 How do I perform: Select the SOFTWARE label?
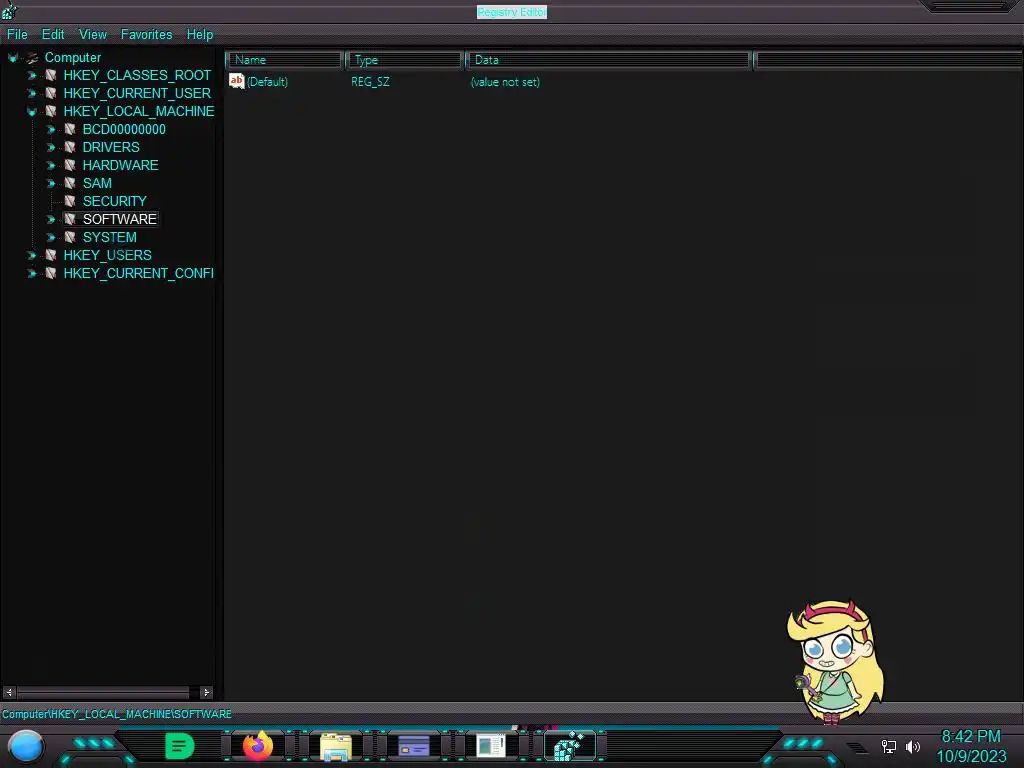pos(120,219)
